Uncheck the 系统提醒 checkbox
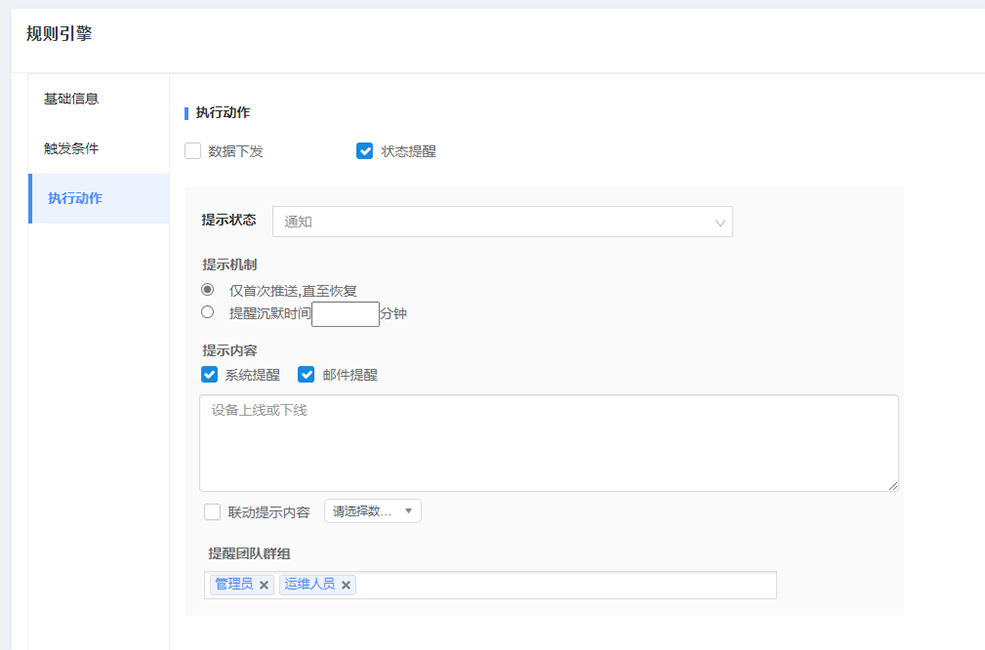The width and height of the screenshot is (985, 650). coord(210,375)
